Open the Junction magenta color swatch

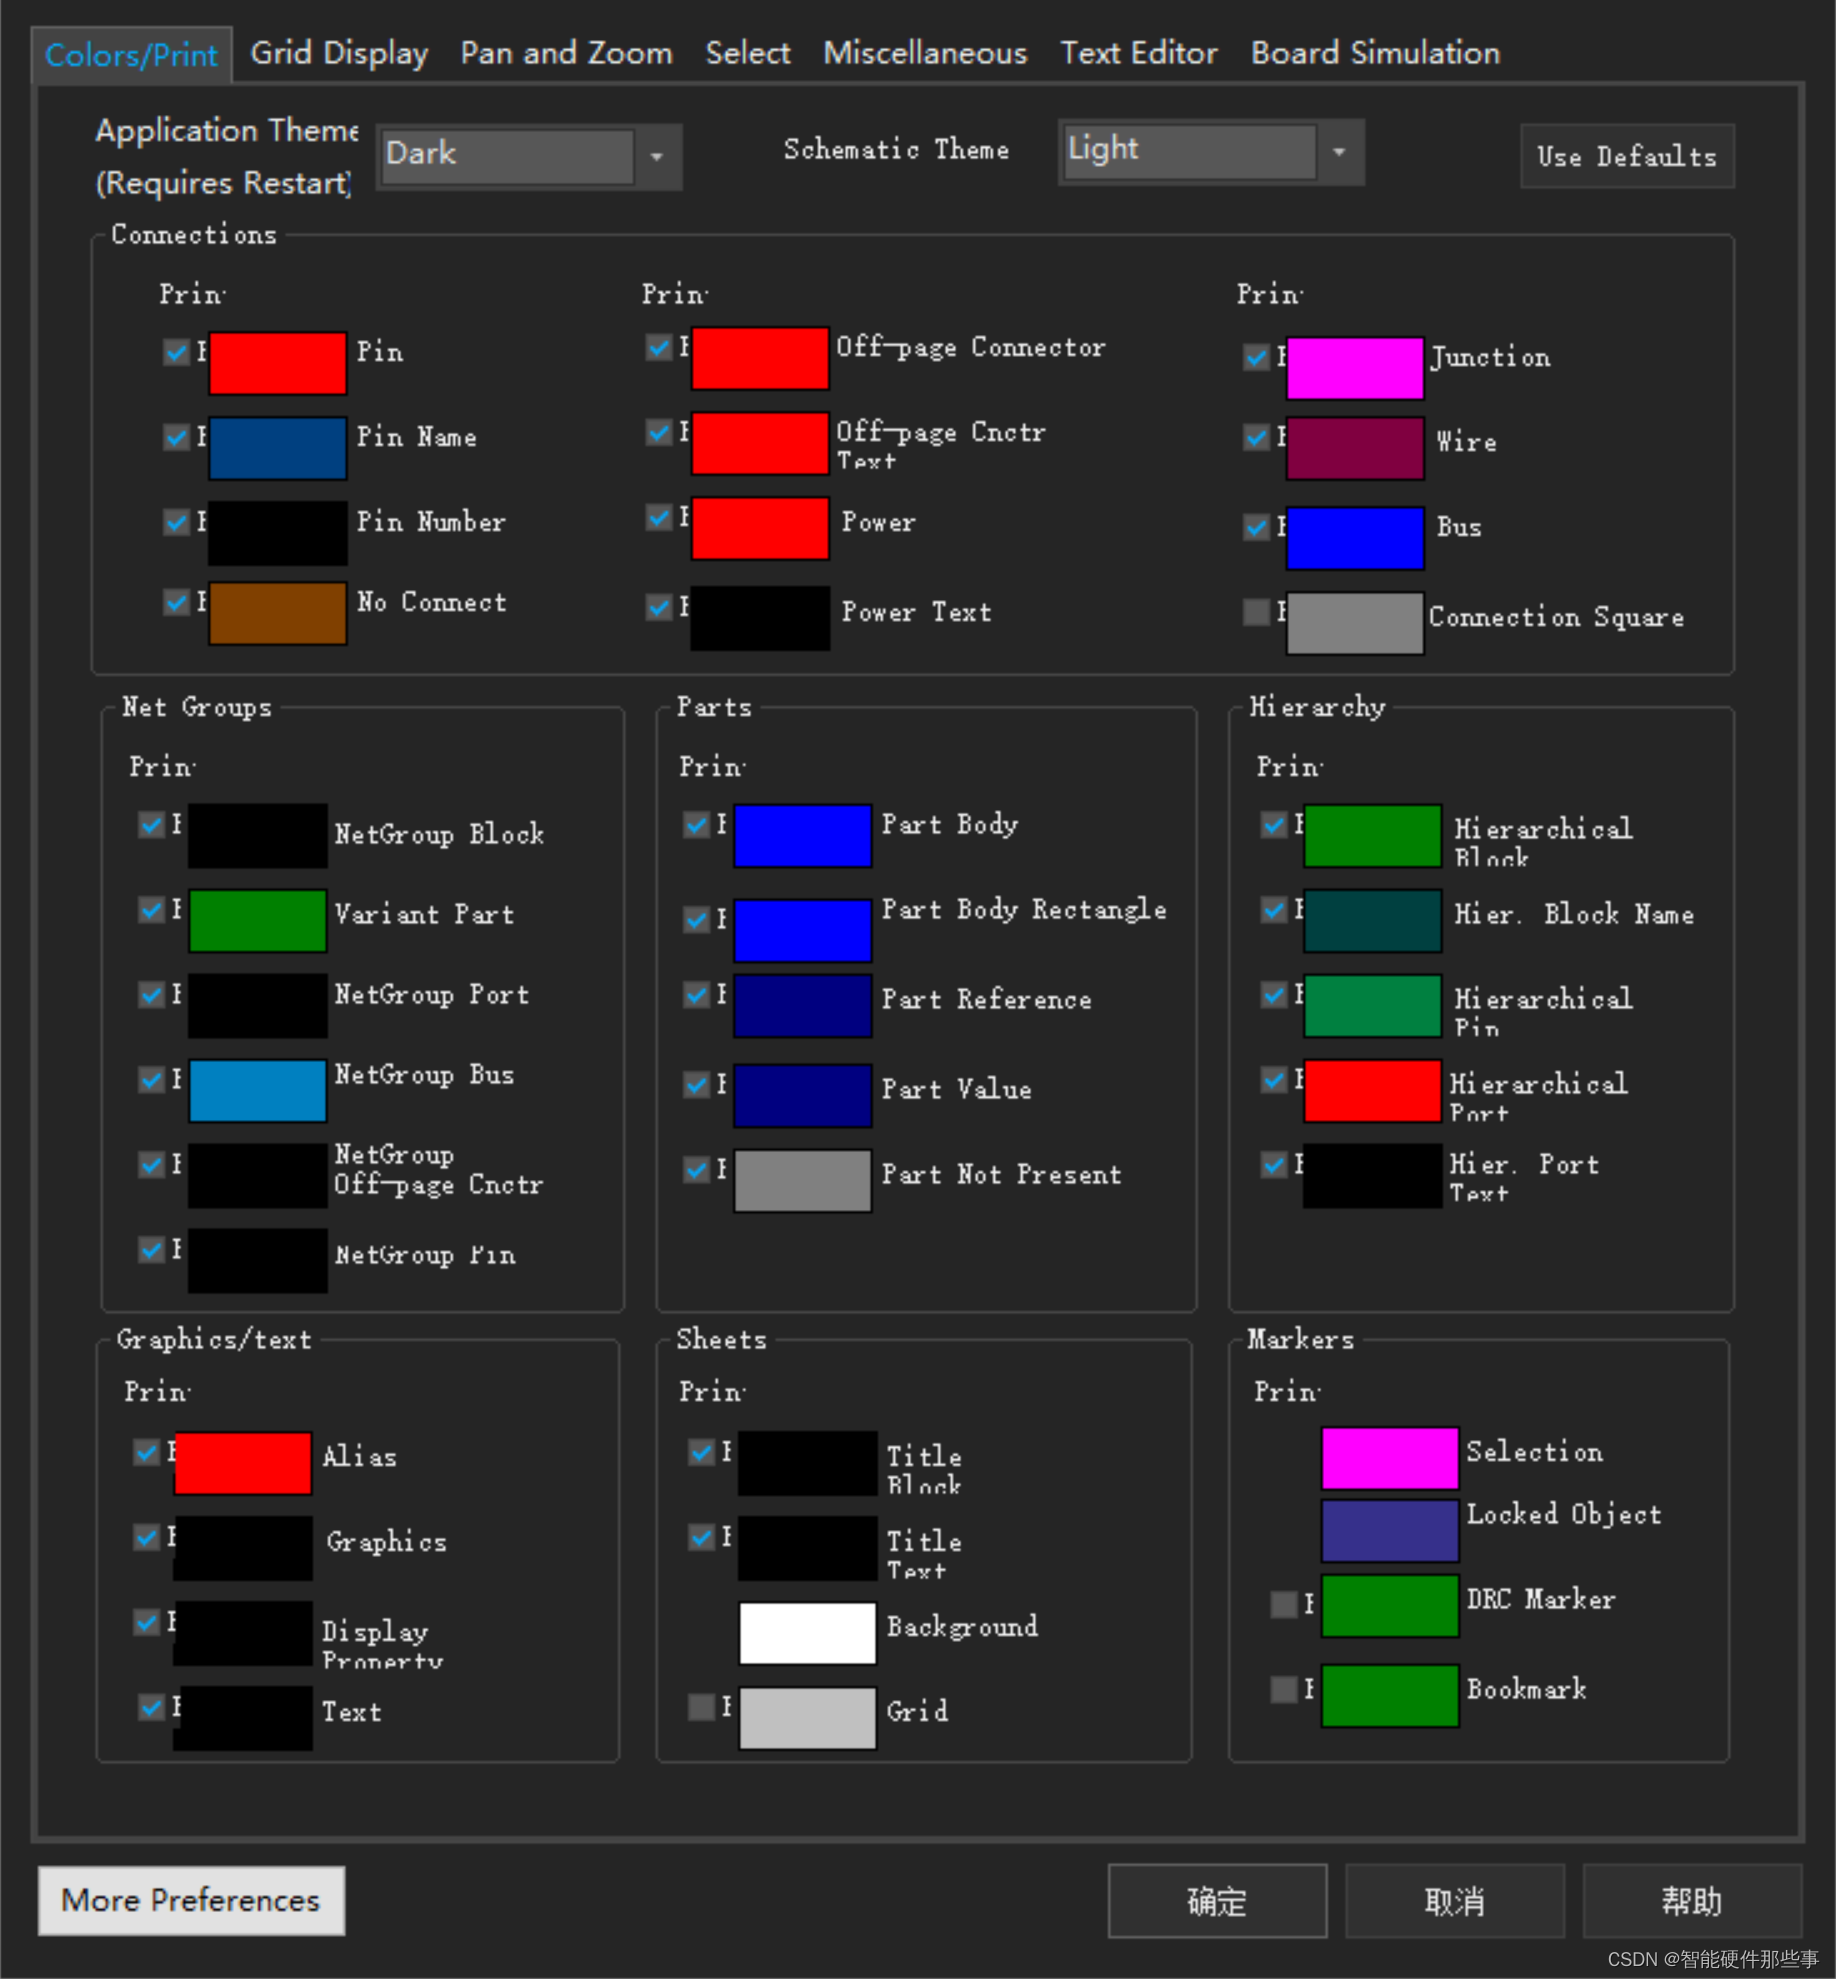[1354, 367]
